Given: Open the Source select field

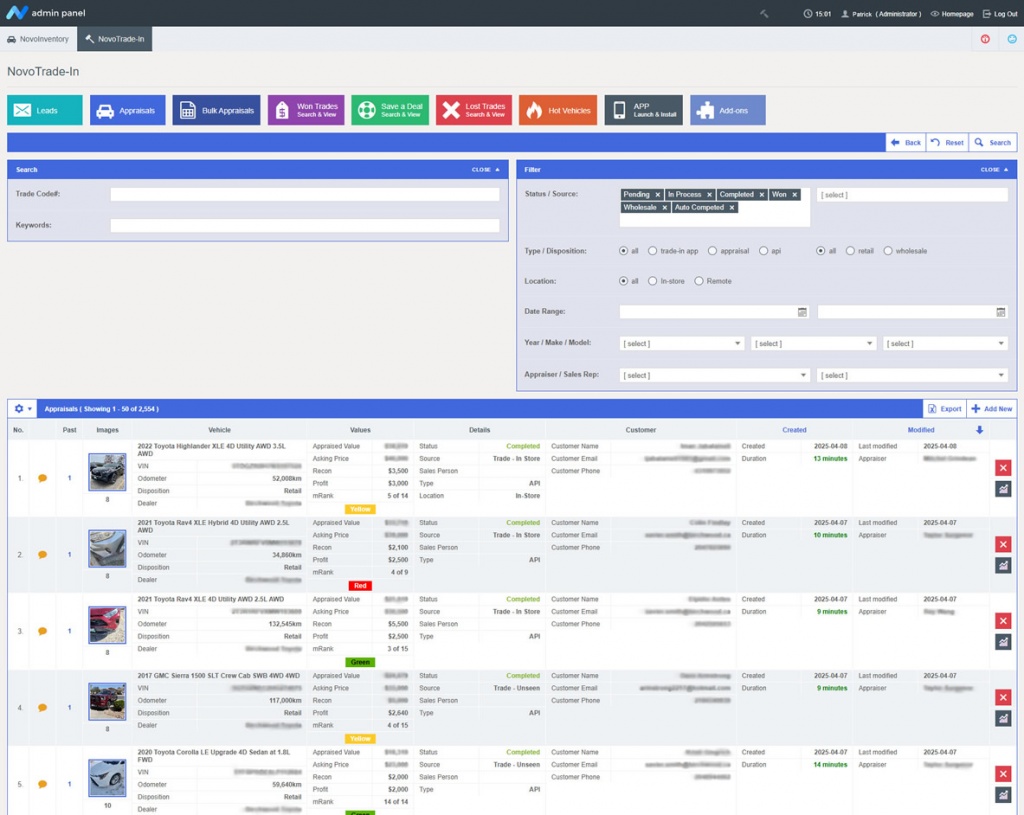Looking at the screenshot, I should pos(912,195).
